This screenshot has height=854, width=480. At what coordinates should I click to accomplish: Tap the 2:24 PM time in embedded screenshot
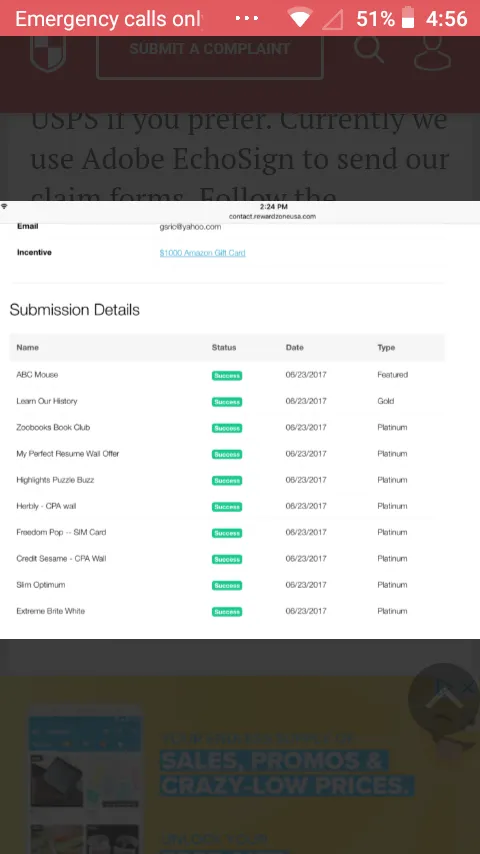tap(273, 207)
